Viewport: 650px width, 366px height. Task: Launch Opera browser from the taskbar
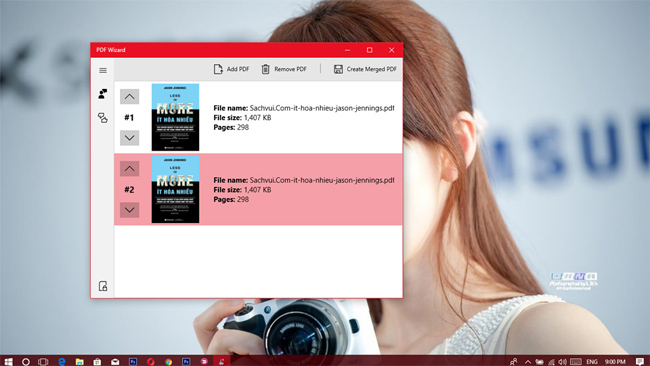[150, 362]
